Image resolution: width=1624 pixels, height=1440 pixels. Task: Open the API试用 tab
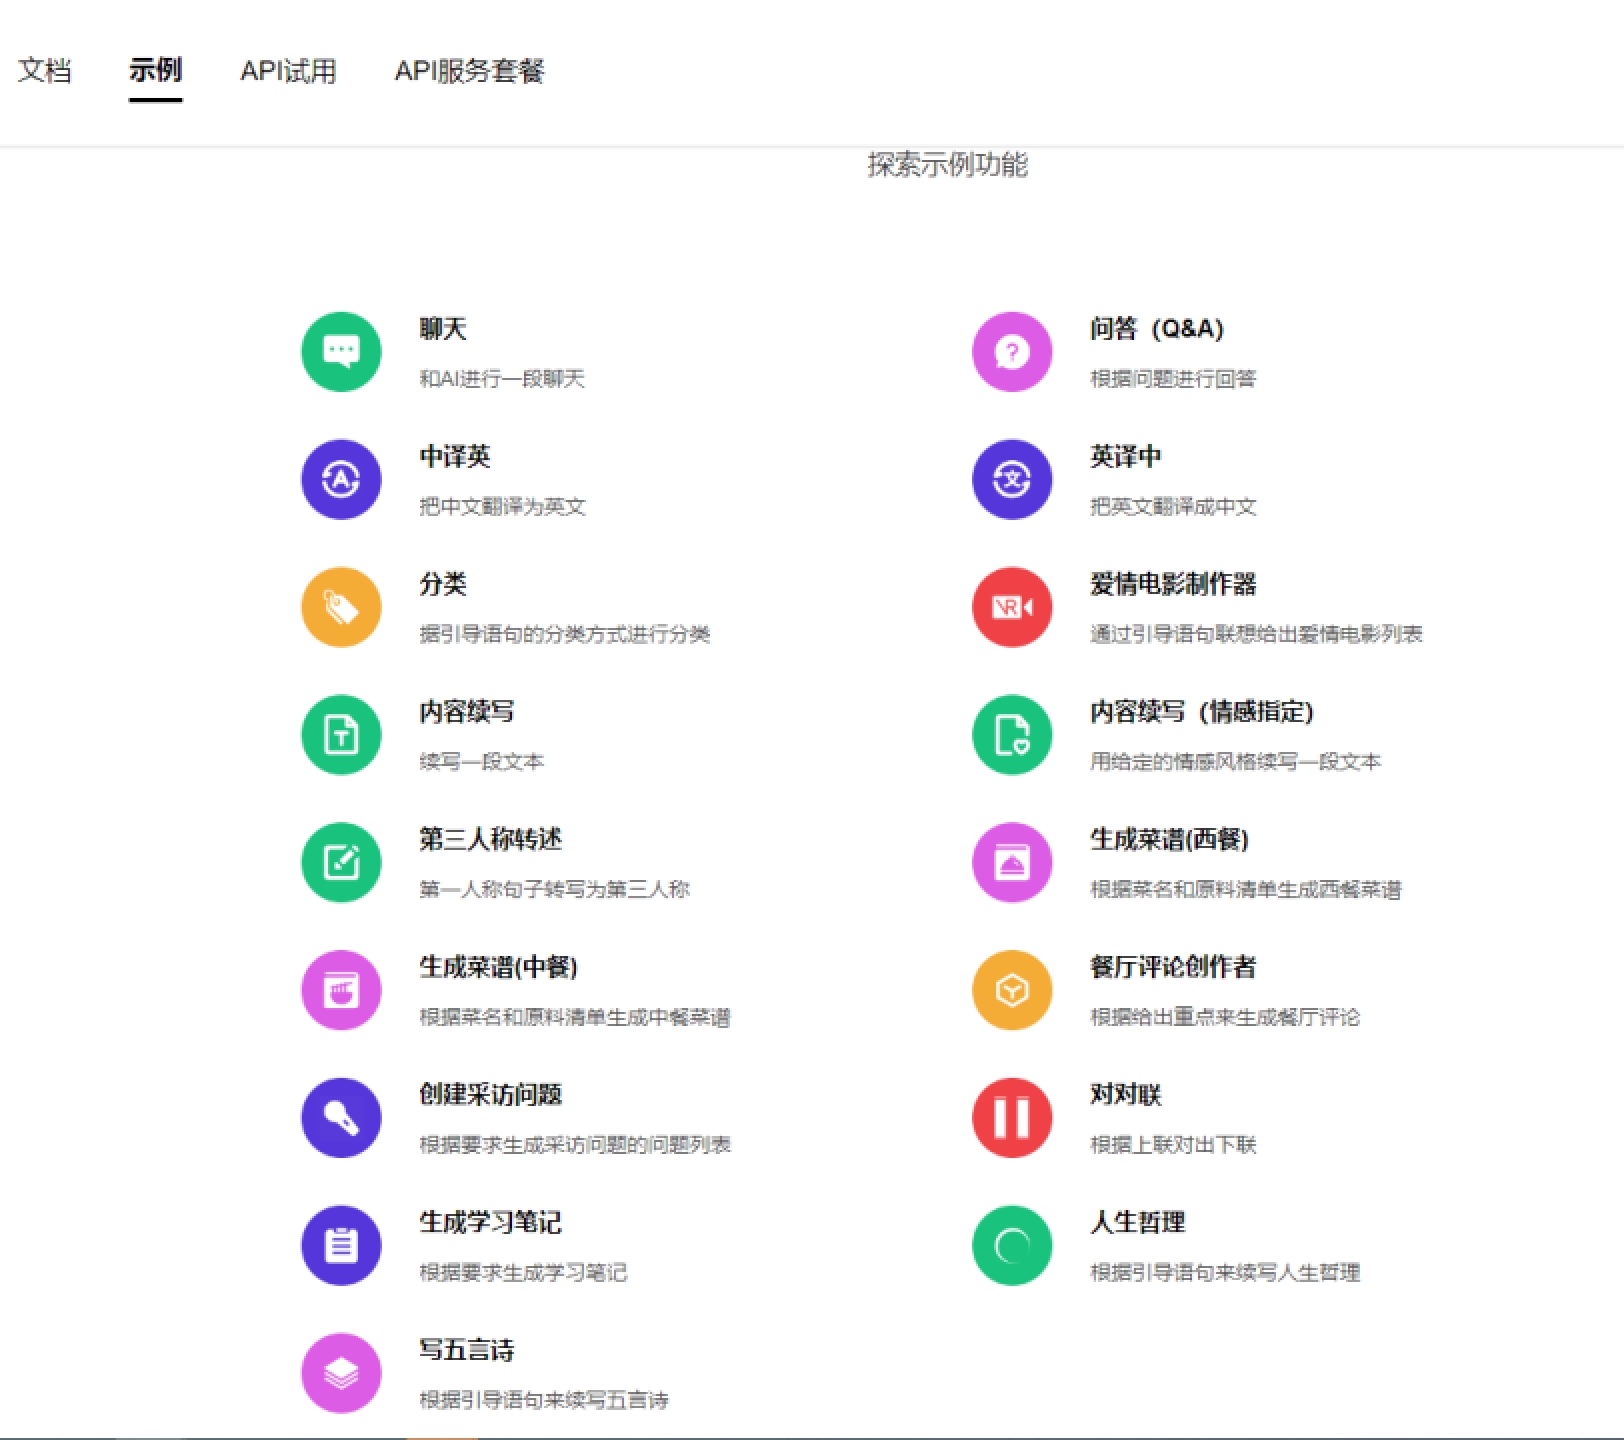[x=288, y=71]
